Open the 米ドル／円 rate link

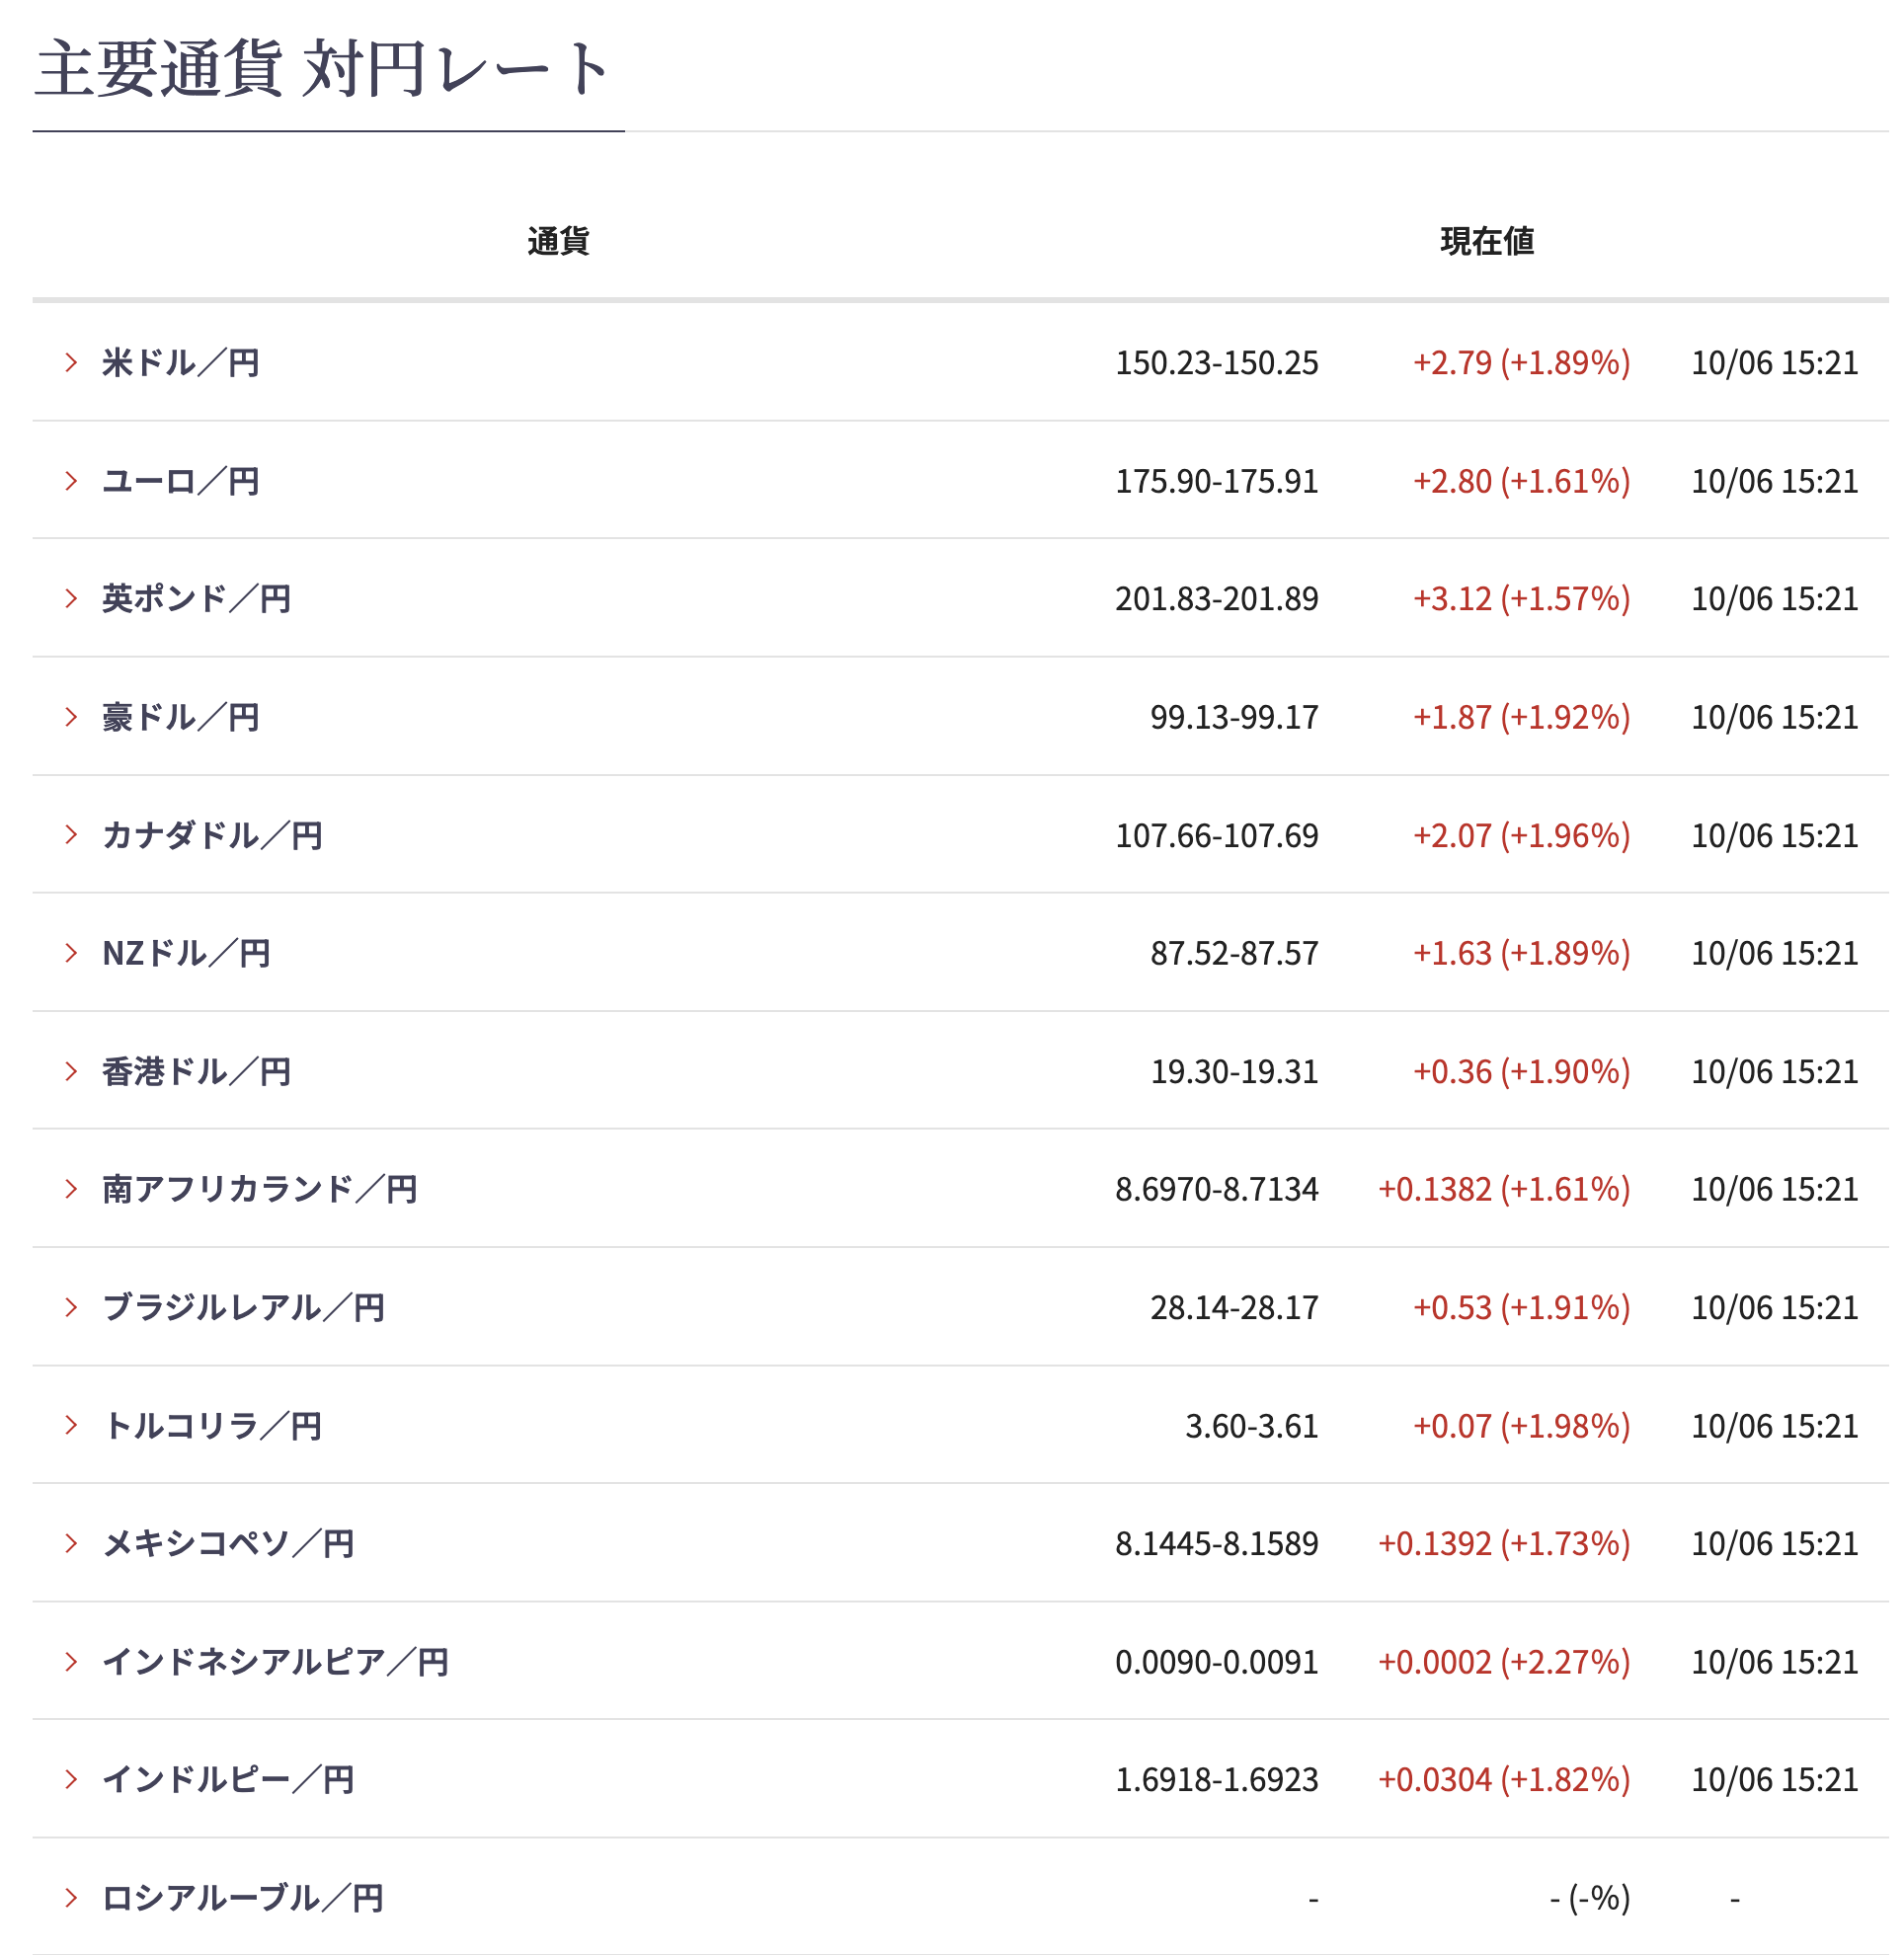tap(181, 362)
